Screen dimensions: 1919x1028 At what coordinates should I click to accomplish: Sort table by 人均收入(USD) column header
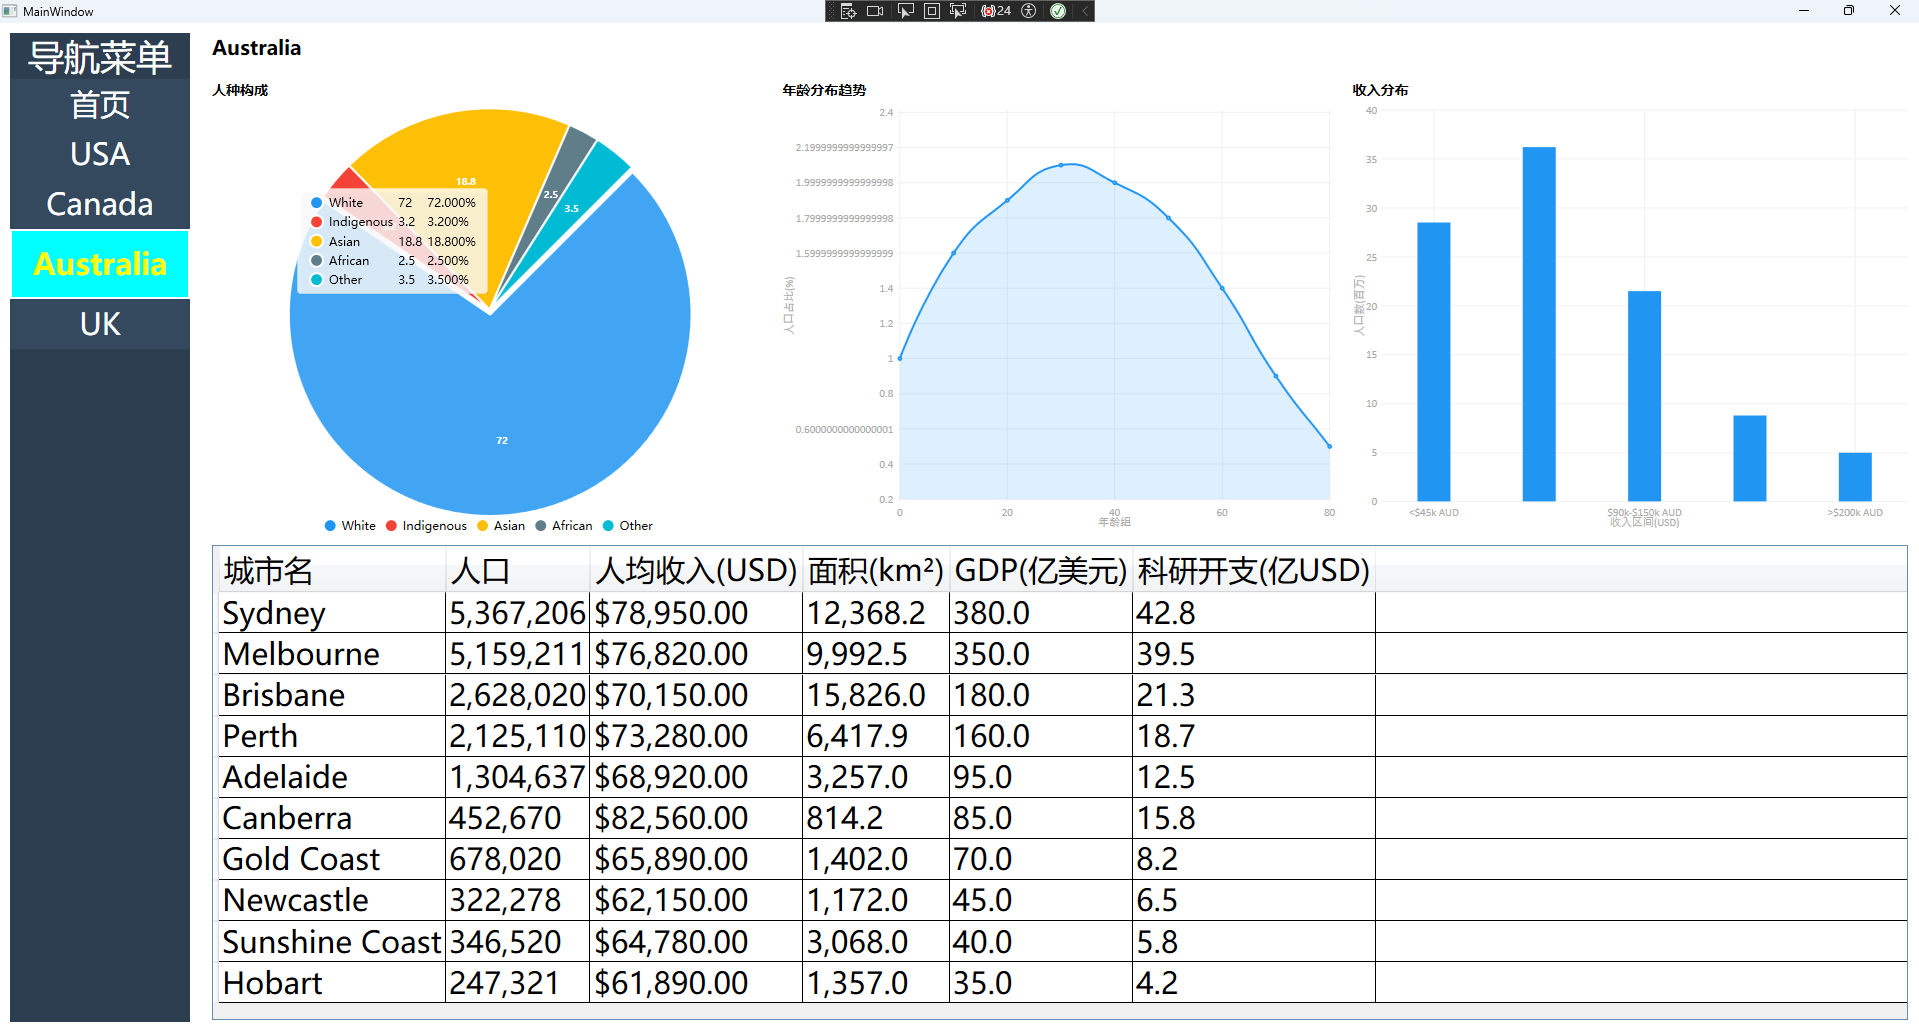696,570
